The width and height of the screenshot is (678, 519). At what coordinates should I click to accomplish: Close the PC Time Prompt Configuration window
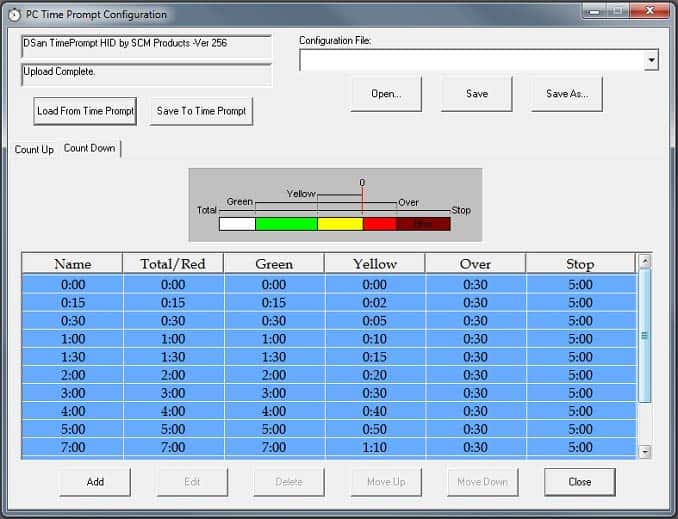(650, 11)
